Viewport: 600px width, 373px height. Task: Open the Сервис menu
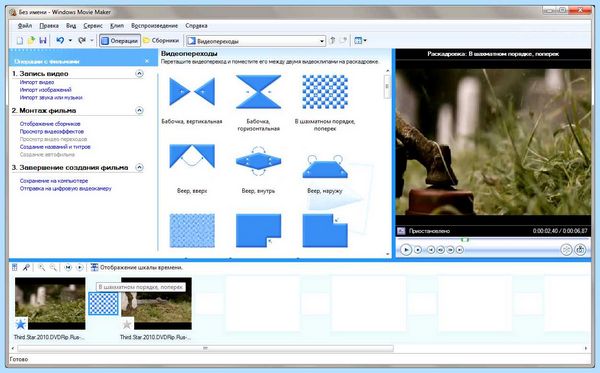coord(93,26)
